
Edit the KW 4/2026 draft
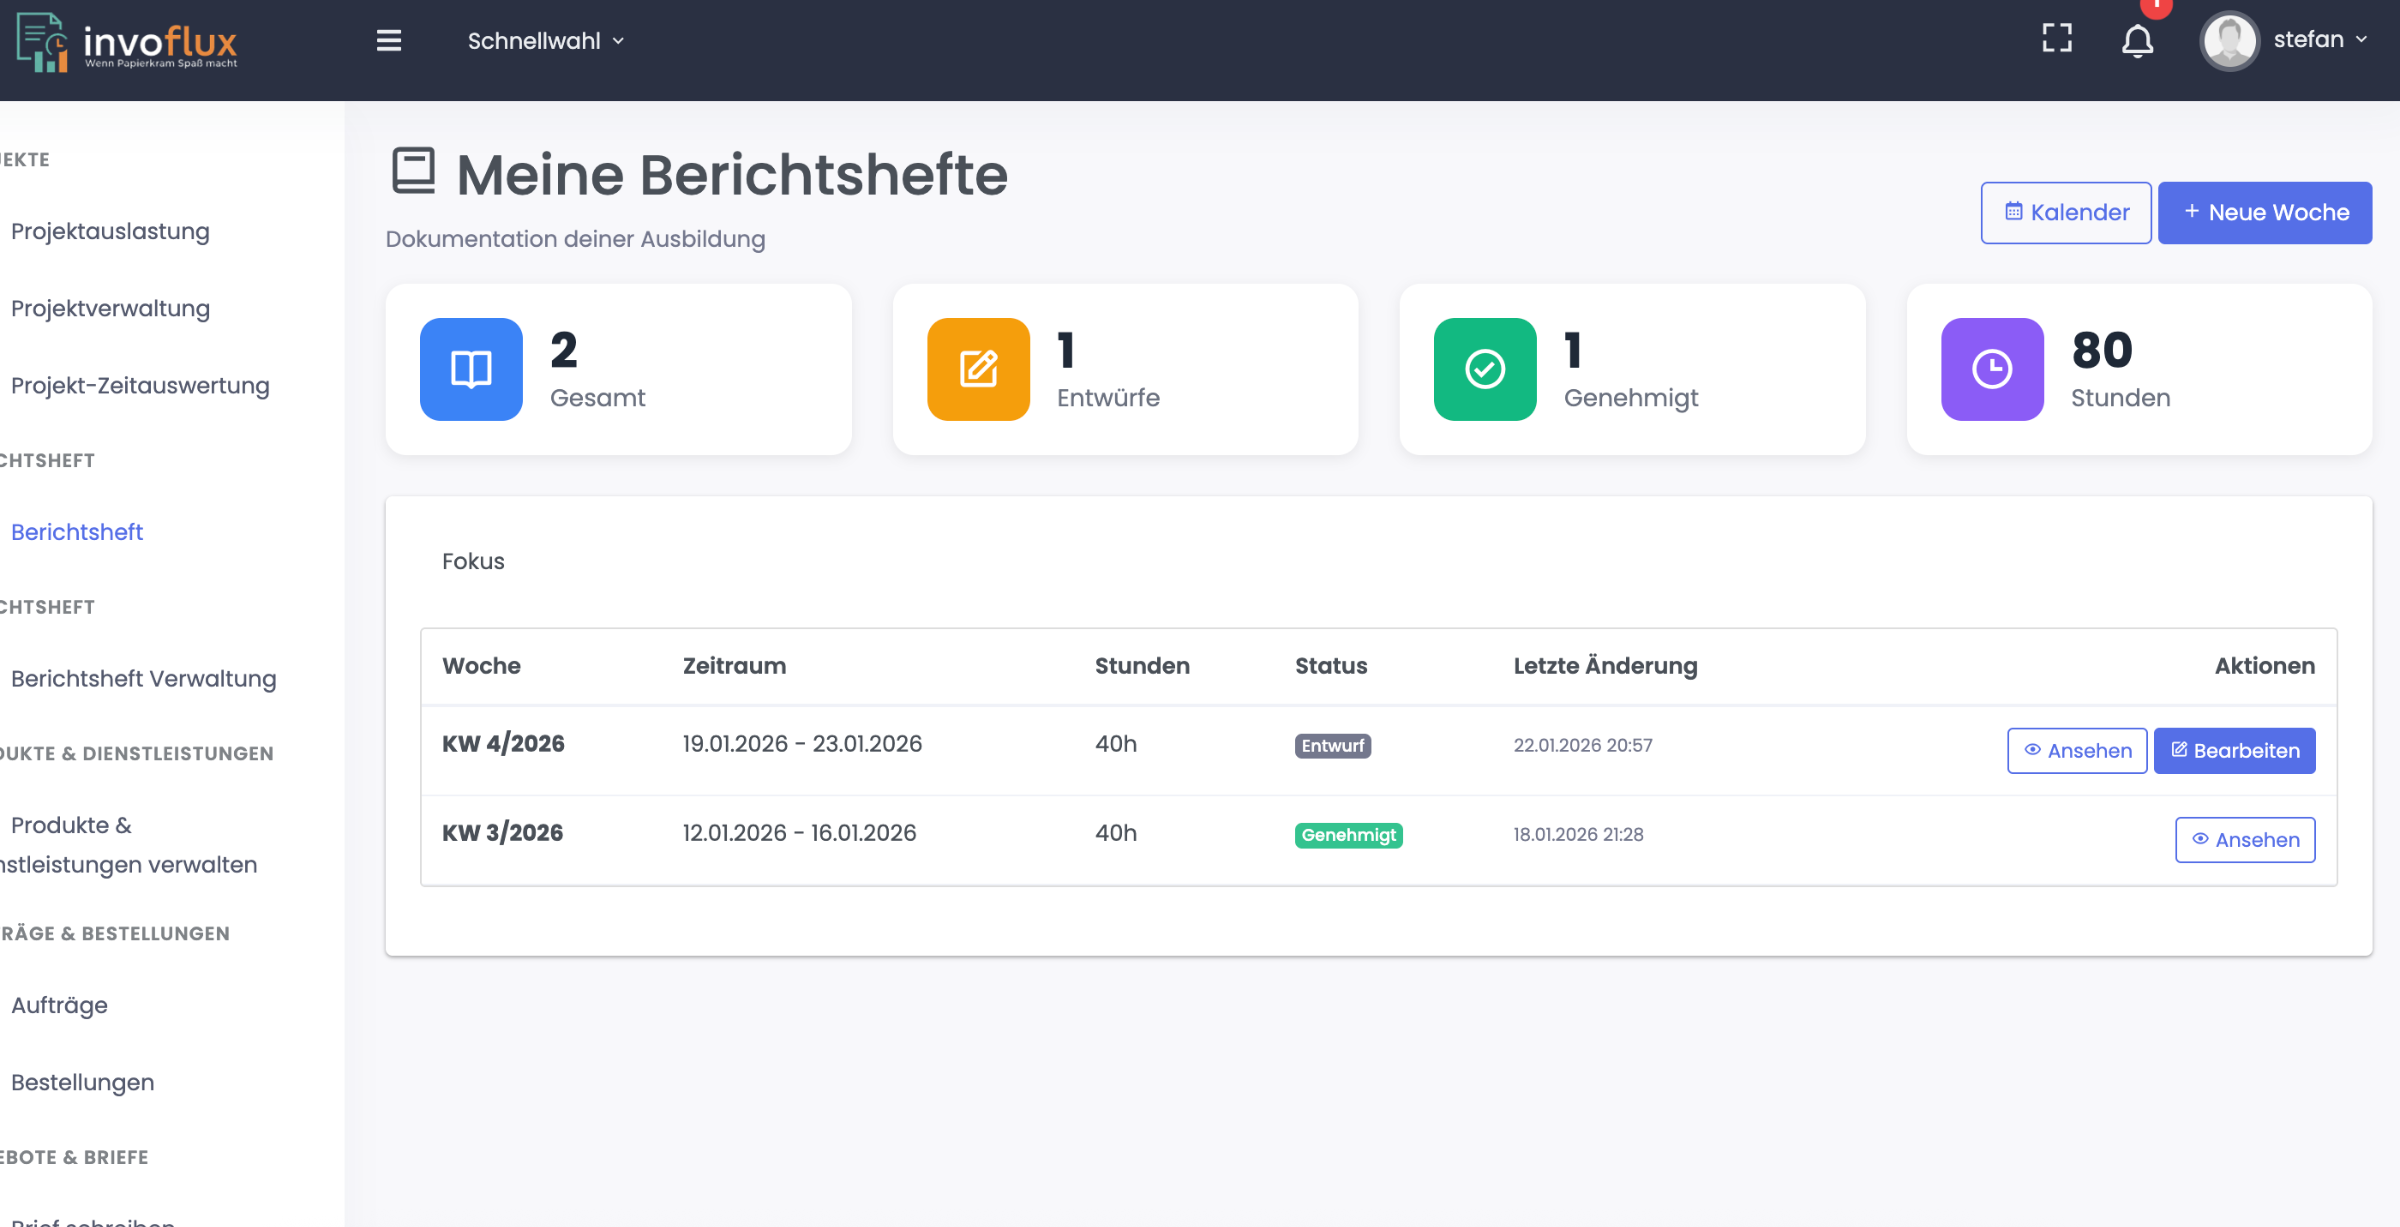coord(2234,750)
